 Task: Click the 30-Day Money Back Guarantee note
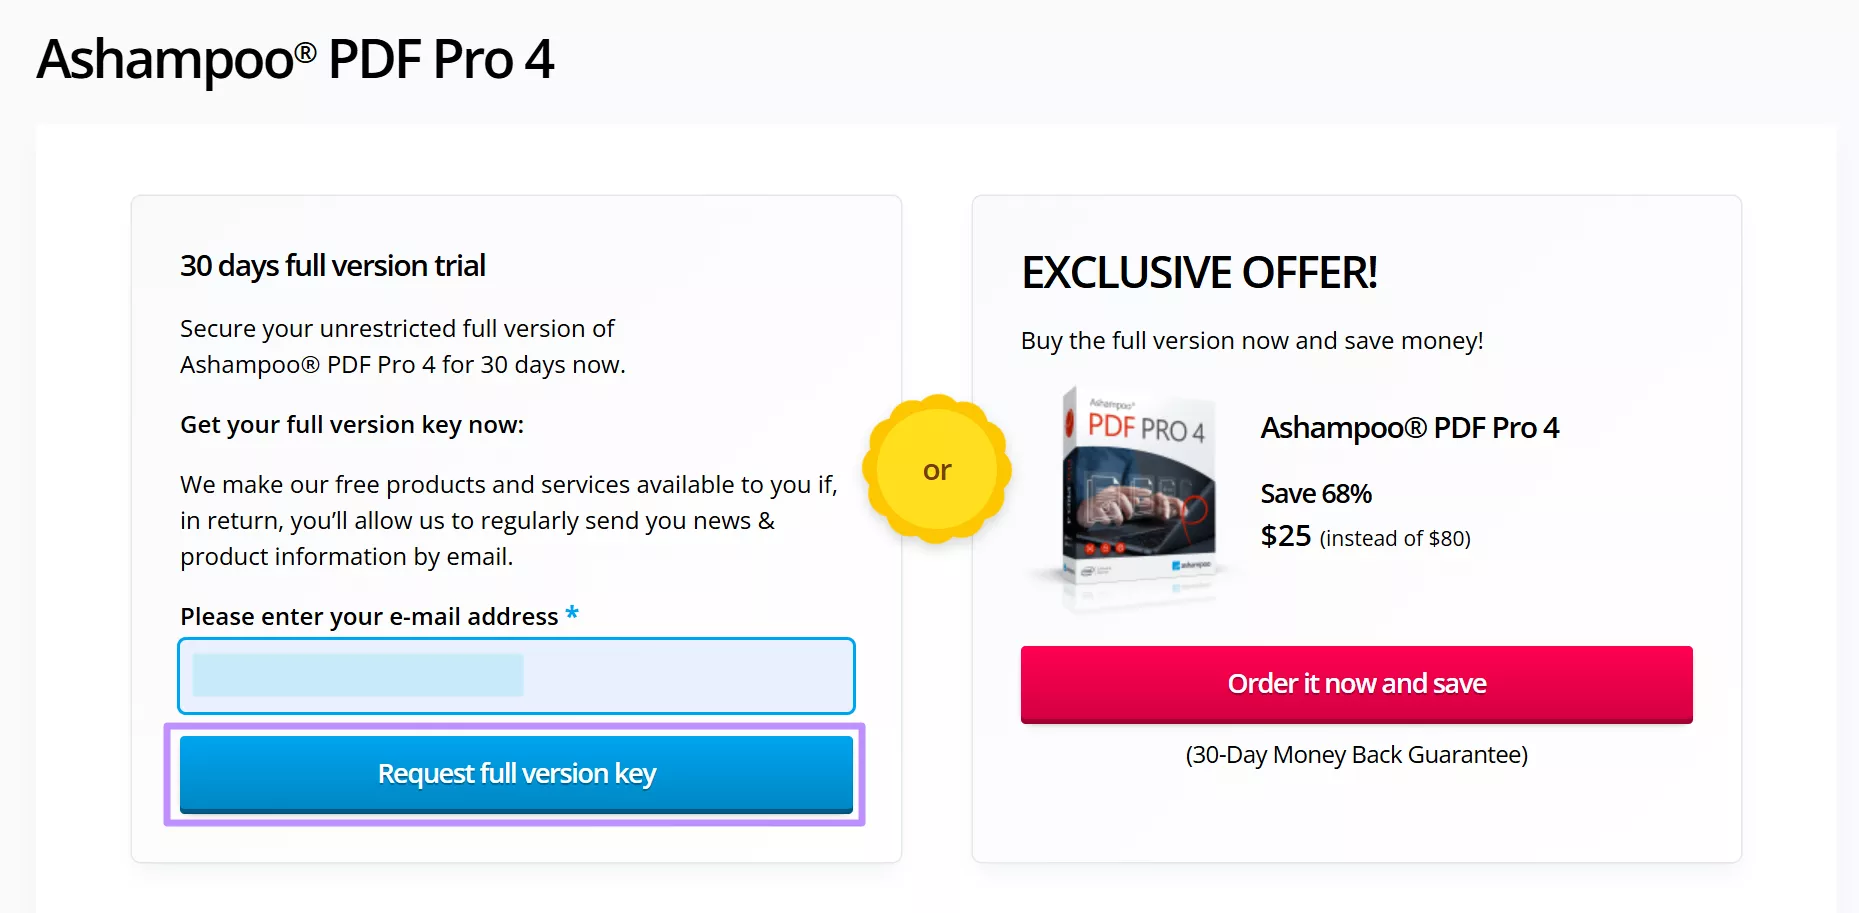coord(1356,755)
